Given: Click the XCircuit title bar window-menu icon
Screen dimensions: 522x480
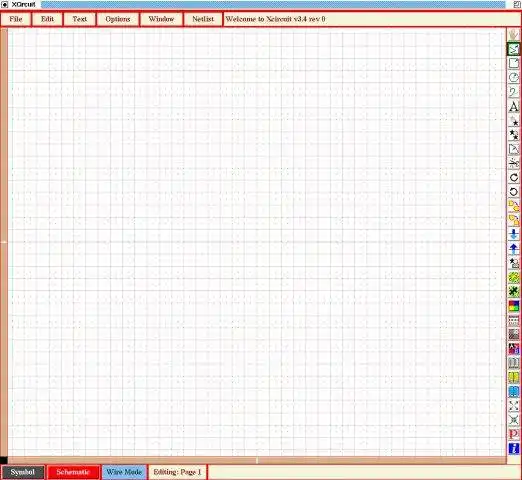Looking at the screenshot, I should point(4,4).
